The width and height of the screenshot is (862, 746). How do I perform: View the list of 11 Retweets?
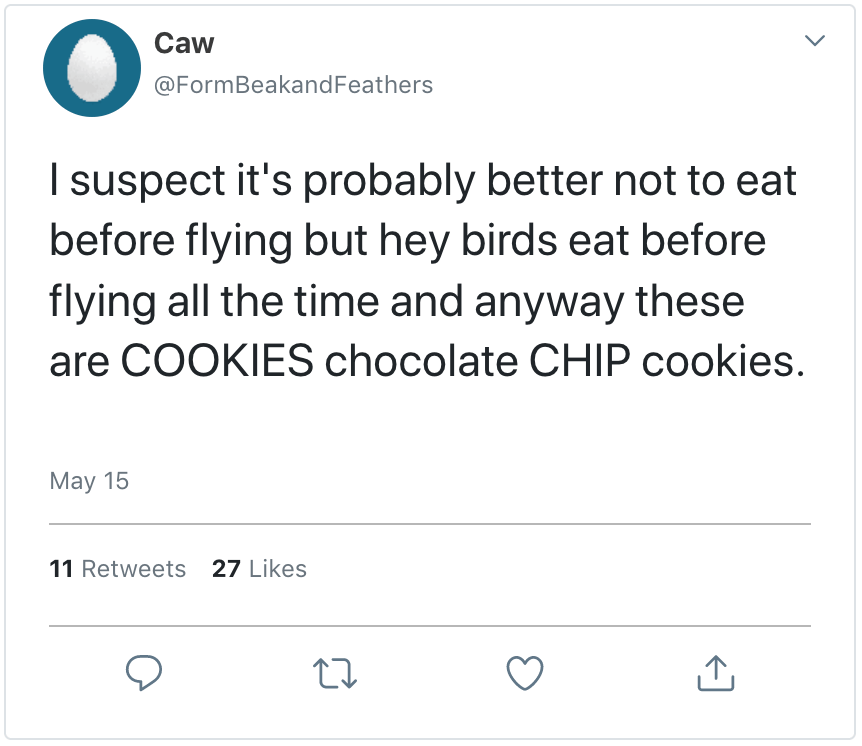click(x=118, y=569)
